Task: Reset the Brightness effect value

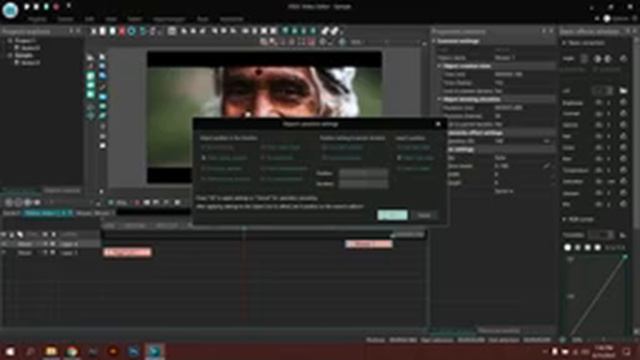Action: click(623, 102)
